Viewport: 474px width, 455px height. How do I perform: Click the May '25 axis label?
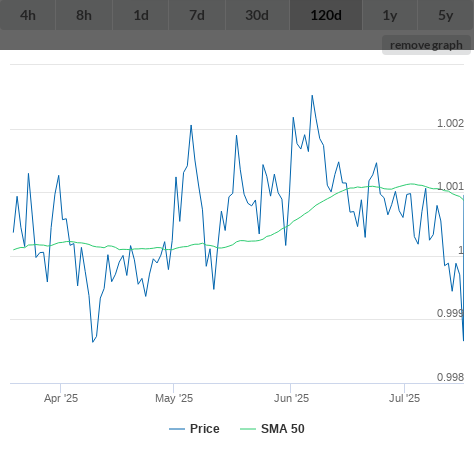[x=174, y=398]
